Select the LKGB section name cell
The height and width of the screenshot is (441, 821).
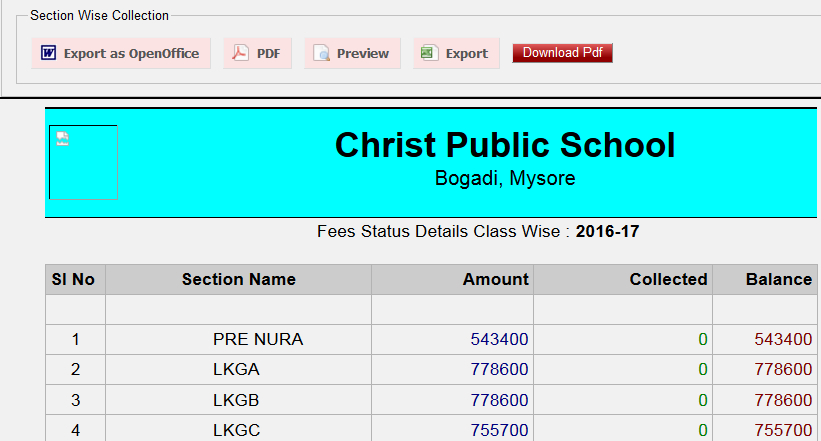coord(236,400)
